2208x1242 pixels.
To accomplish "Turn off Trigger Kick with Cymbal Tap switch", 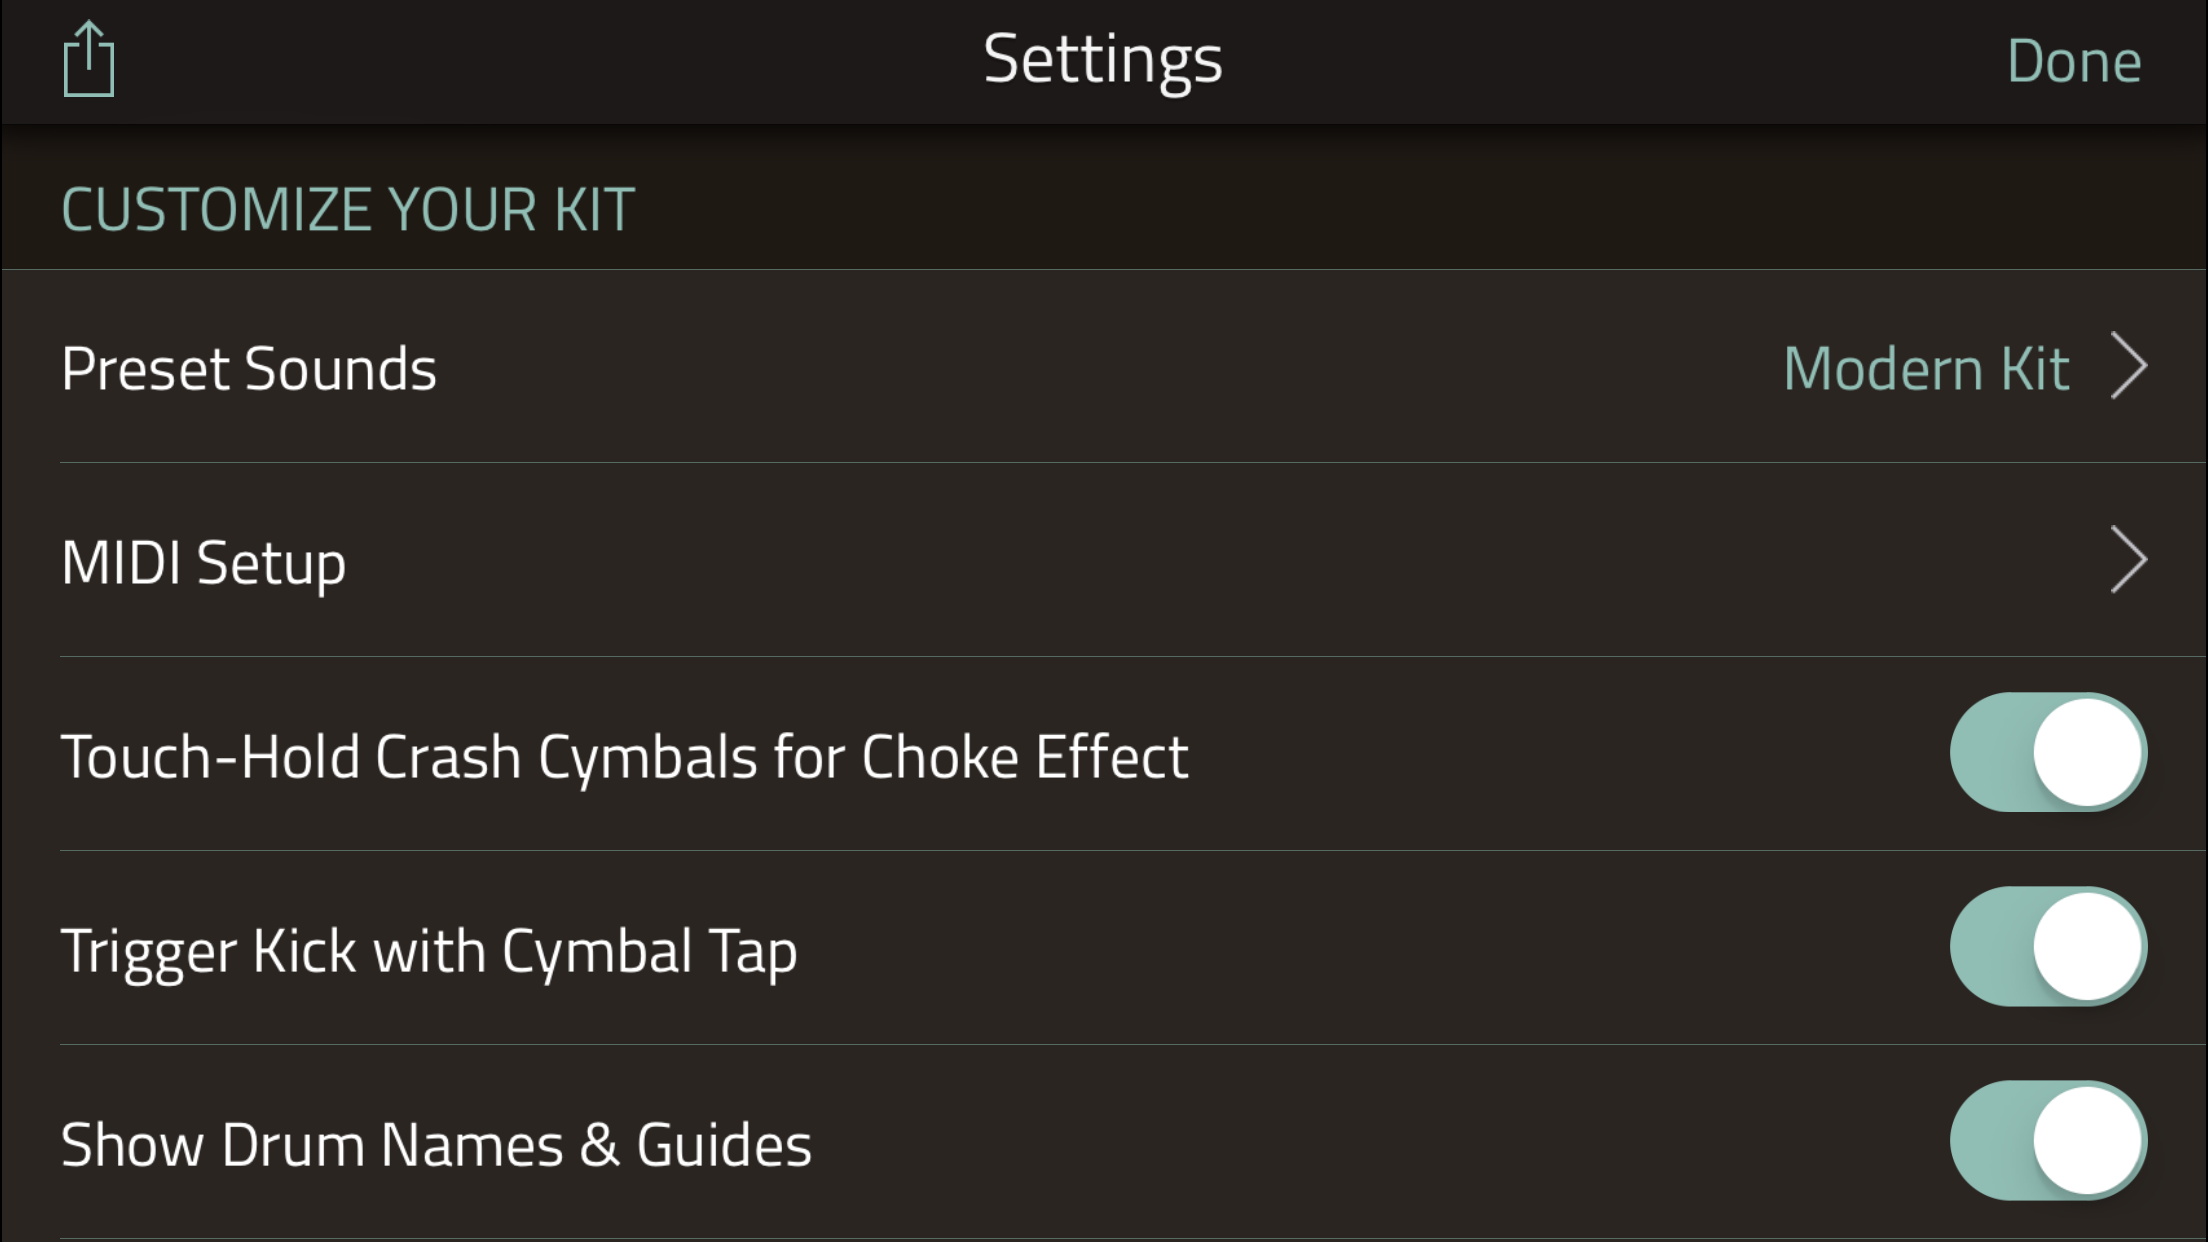I will (2048, 946).
